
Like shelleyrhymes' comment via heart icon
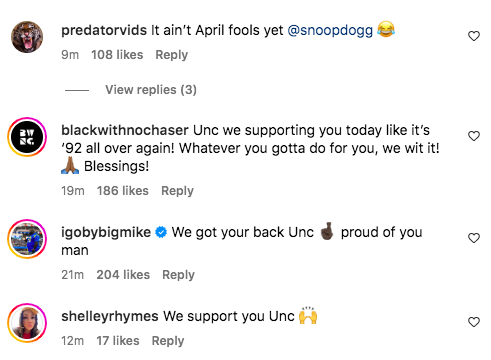tap(474, 322)
